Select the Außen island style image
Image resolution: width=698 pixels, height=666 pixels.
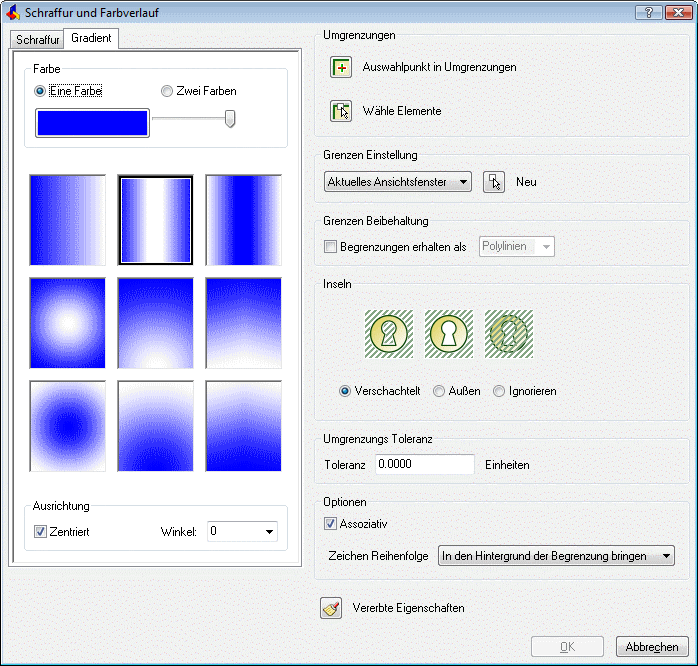[x=449, y=334]
